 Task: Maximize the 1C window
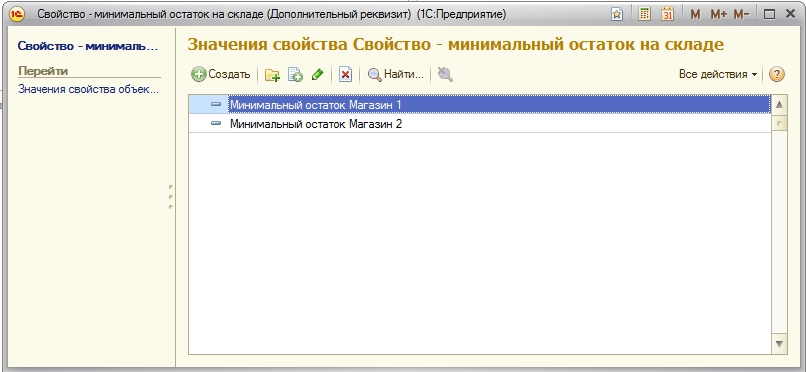click(x=769, y=14)
